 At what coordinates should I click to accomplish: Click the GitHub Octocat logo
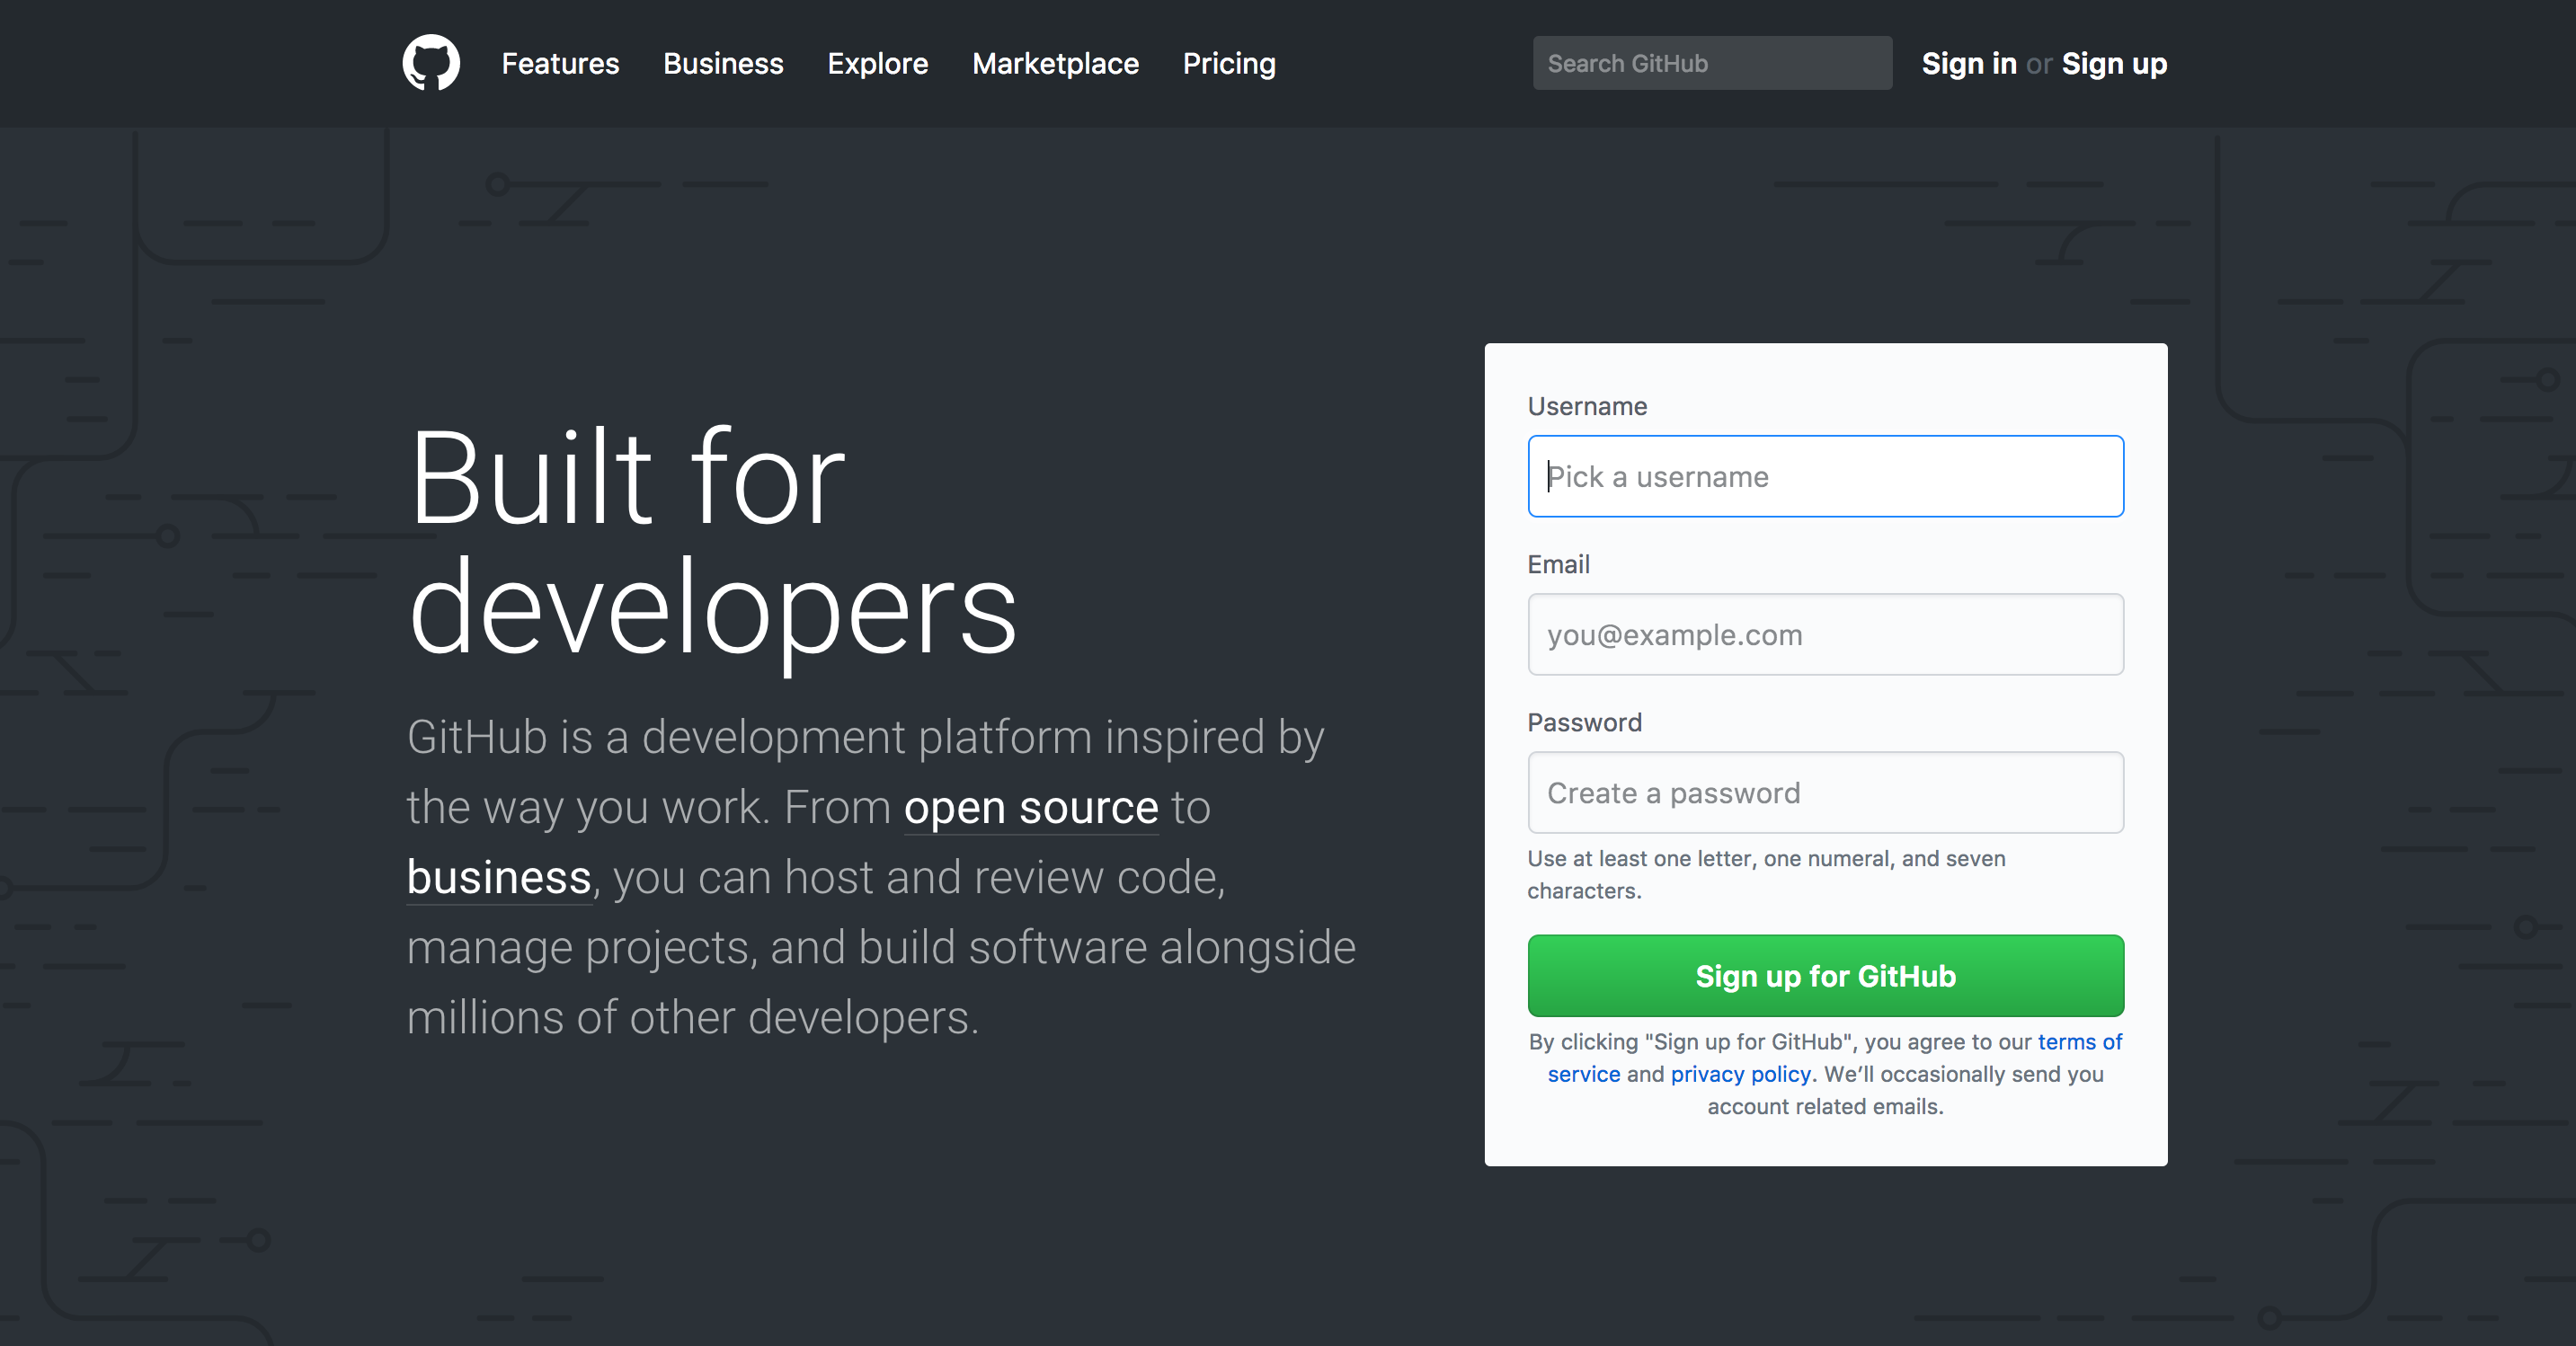[431, 63]
